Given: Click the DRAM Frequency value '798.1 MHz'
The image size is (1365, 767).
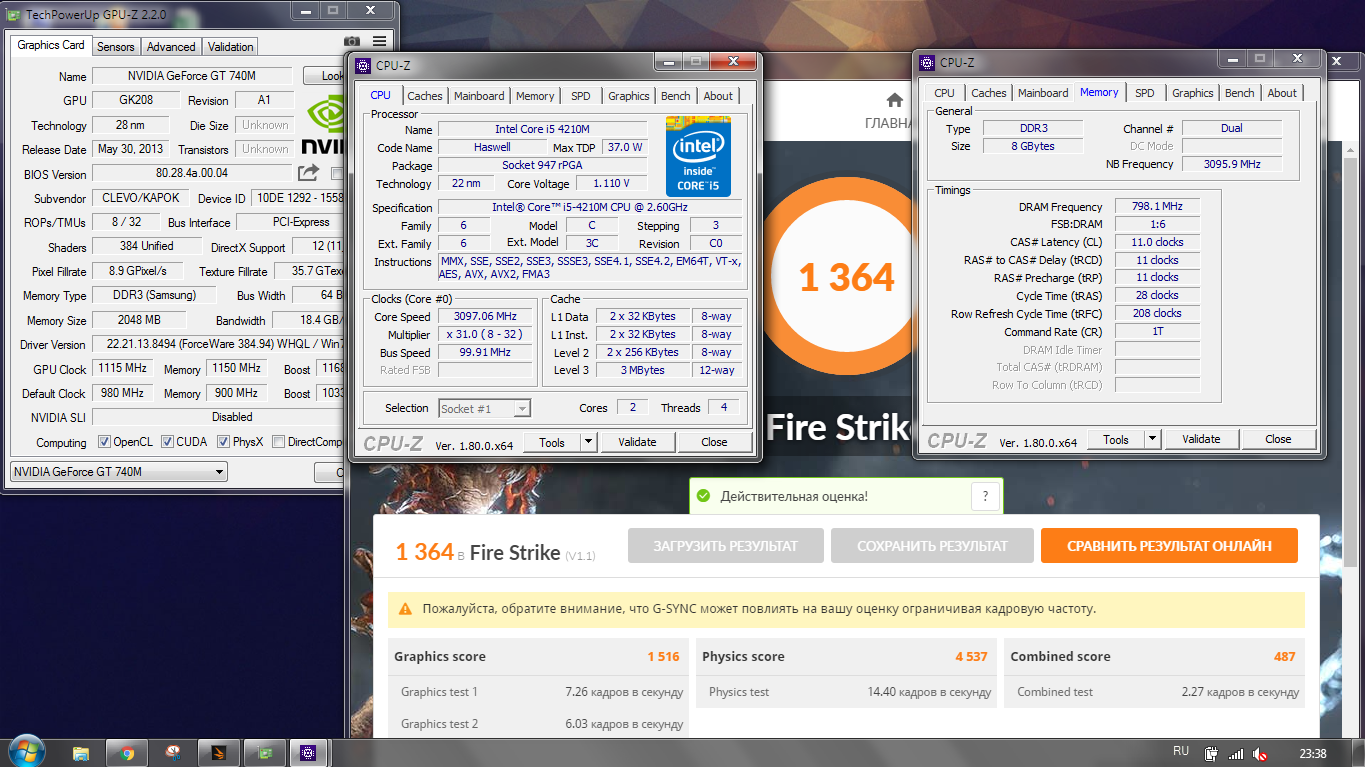Looking at the screenshot, I should click(x=1157, y=207).
